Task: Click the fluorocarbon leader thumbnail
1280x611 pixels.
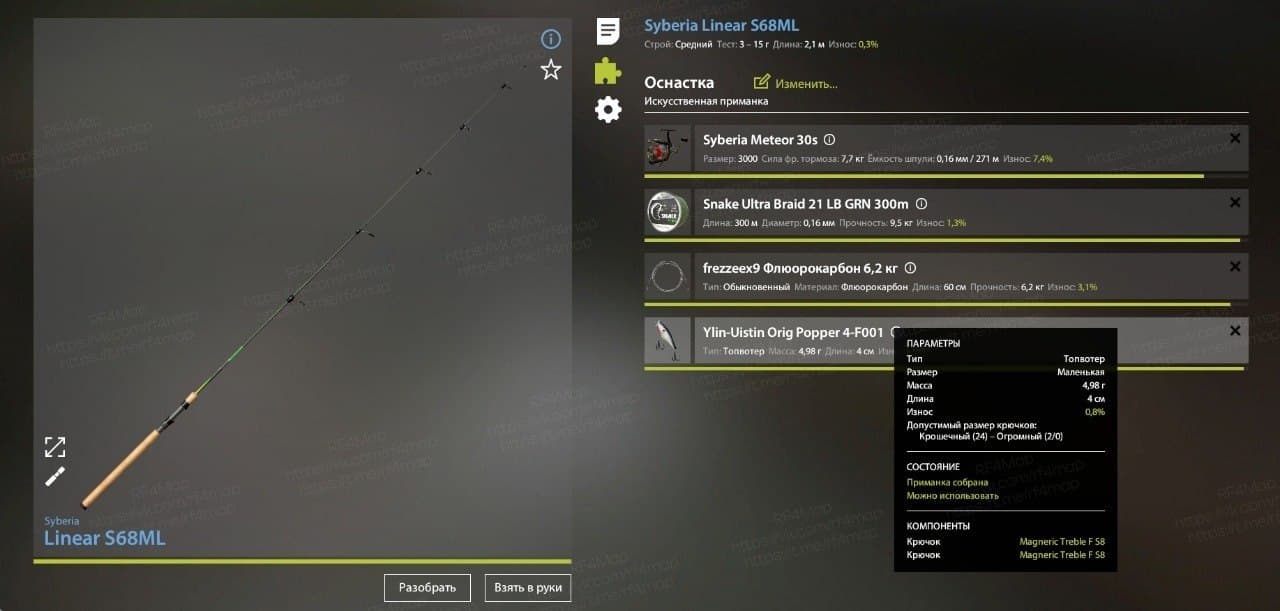Action: click(667, 276)
